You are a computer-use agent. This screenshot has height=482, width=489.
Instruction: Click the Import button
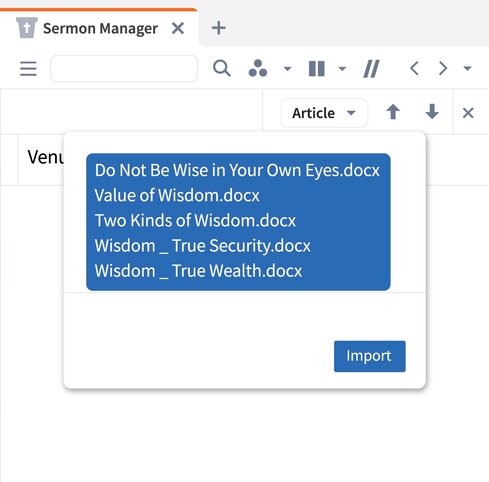(x=370, y=356)
